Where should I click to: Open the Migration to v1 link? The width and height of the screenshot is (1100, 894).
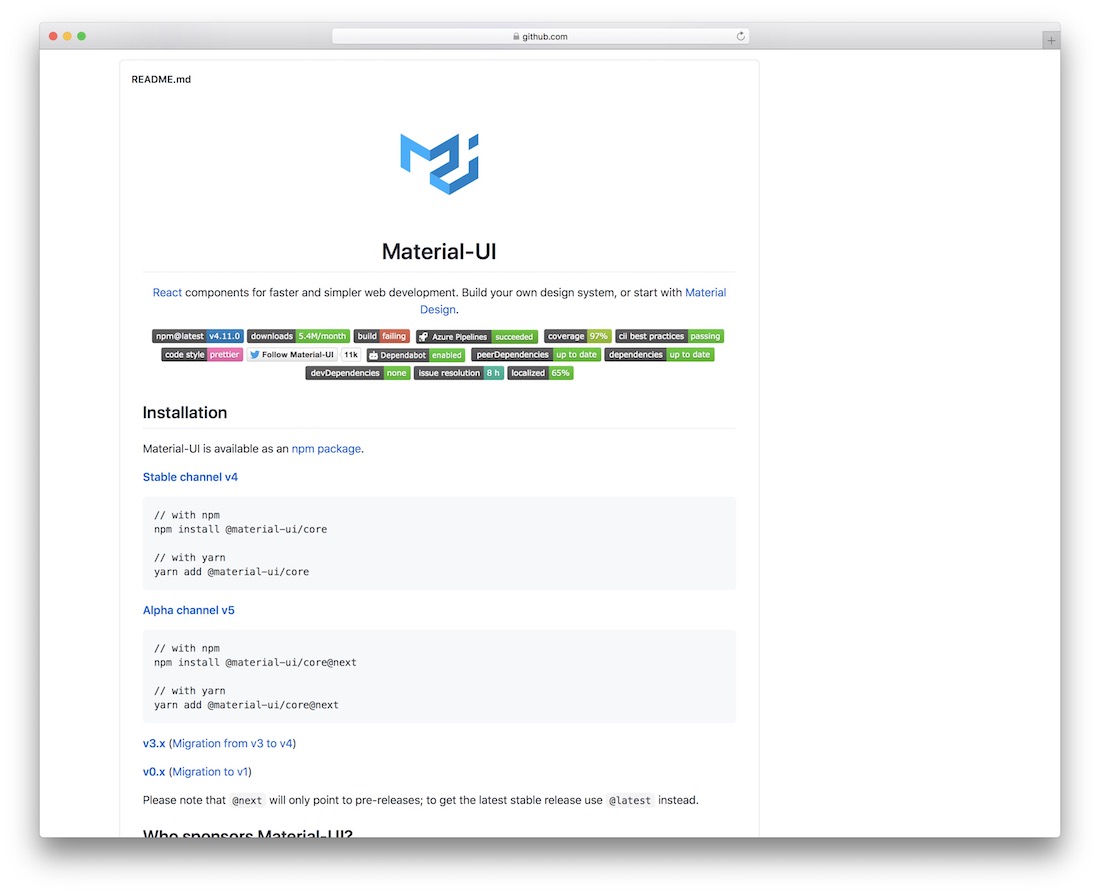coord(210,771)
